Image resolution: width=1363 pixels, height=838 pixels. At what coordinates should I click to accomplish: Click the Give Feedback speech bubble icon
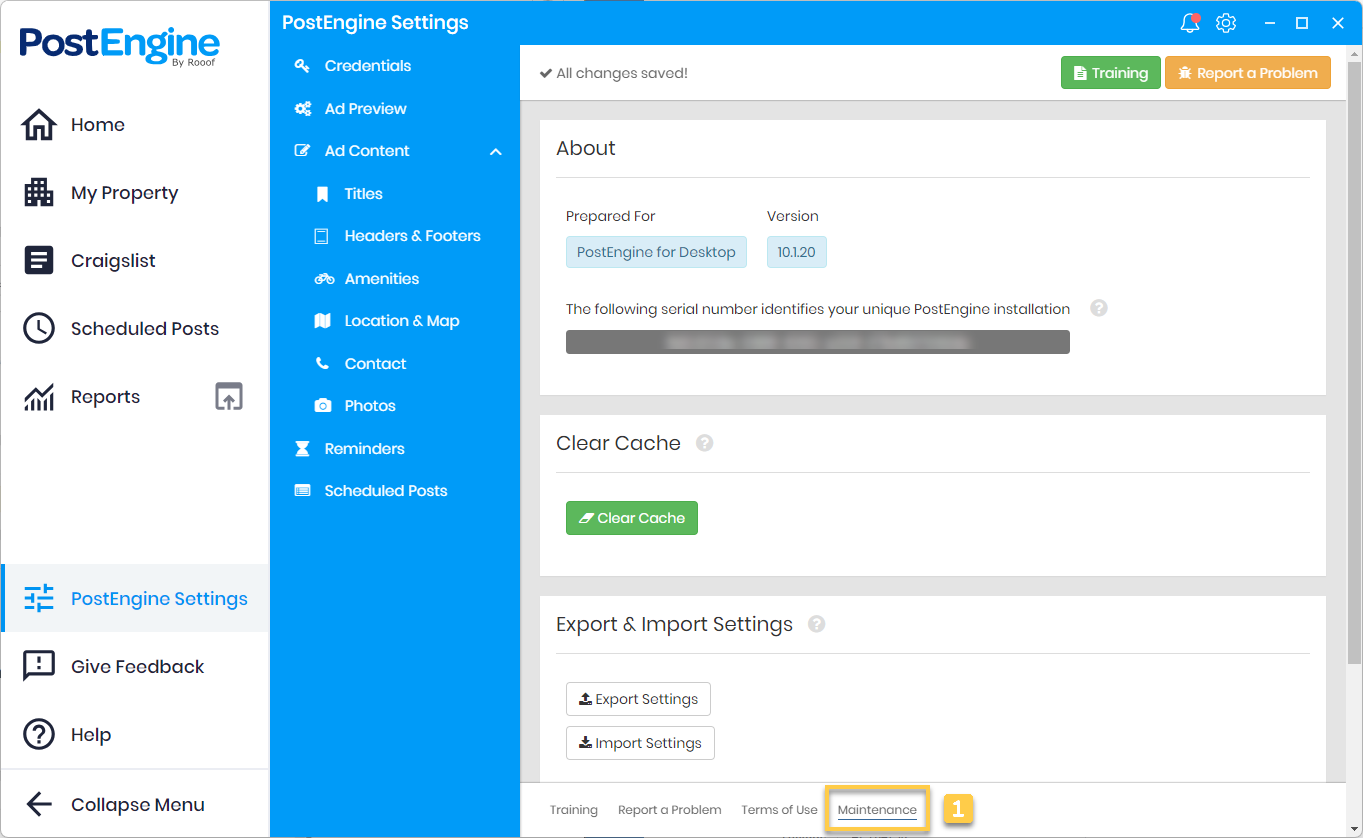(39, 666)
